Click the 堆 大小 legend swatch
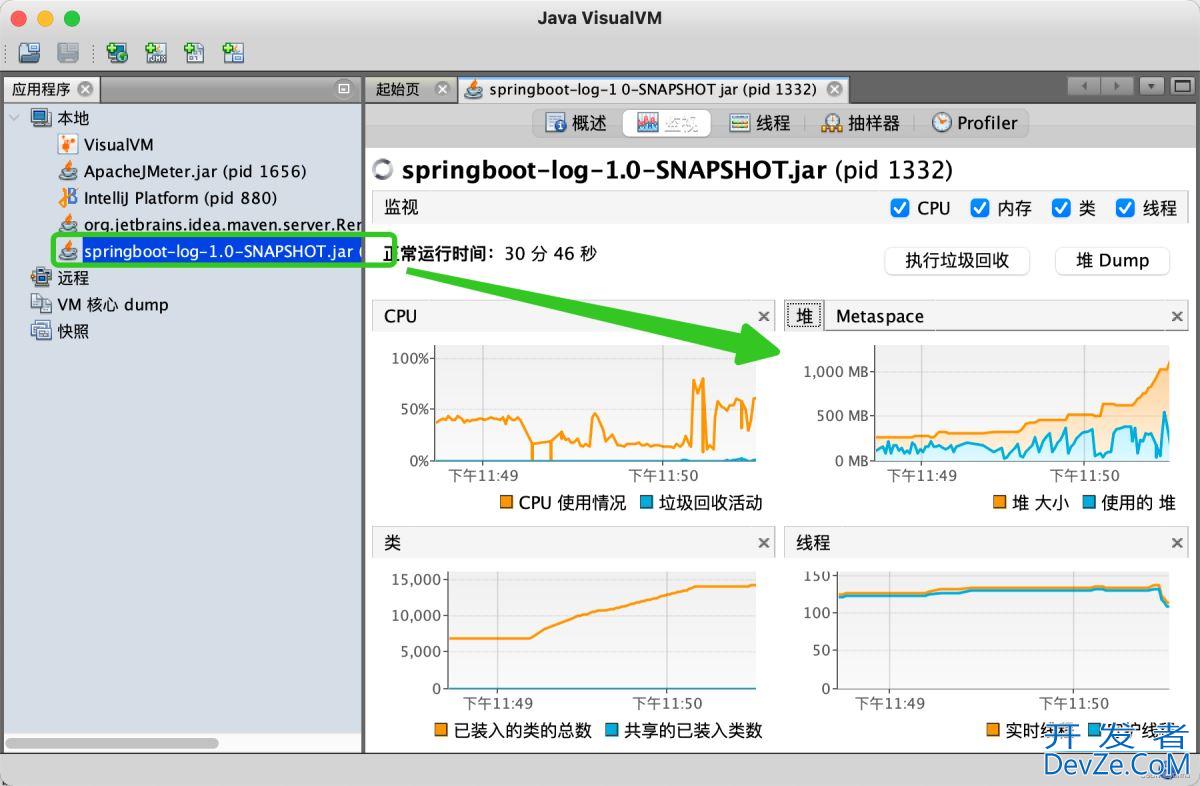 [999, 502]
